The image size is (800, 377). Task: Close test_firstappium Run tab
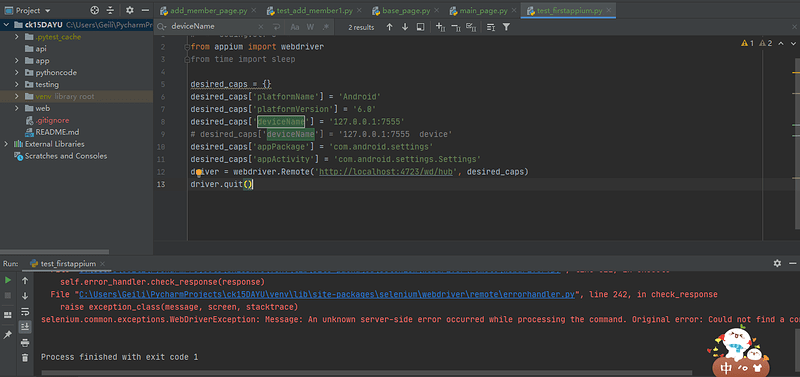pyautogui.click(x=102, y=264)
